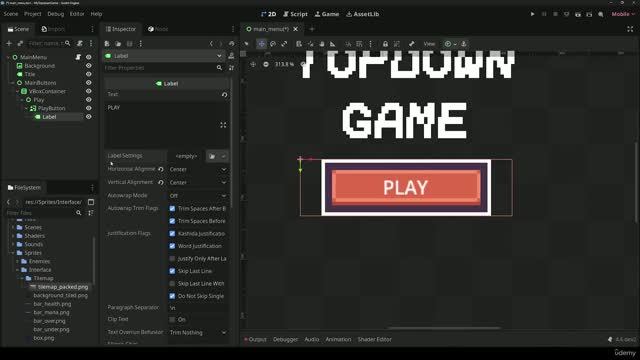This screenshot has width=640, height=360.
Task: Run the project with play icon
Action: (x=532, y=14)
